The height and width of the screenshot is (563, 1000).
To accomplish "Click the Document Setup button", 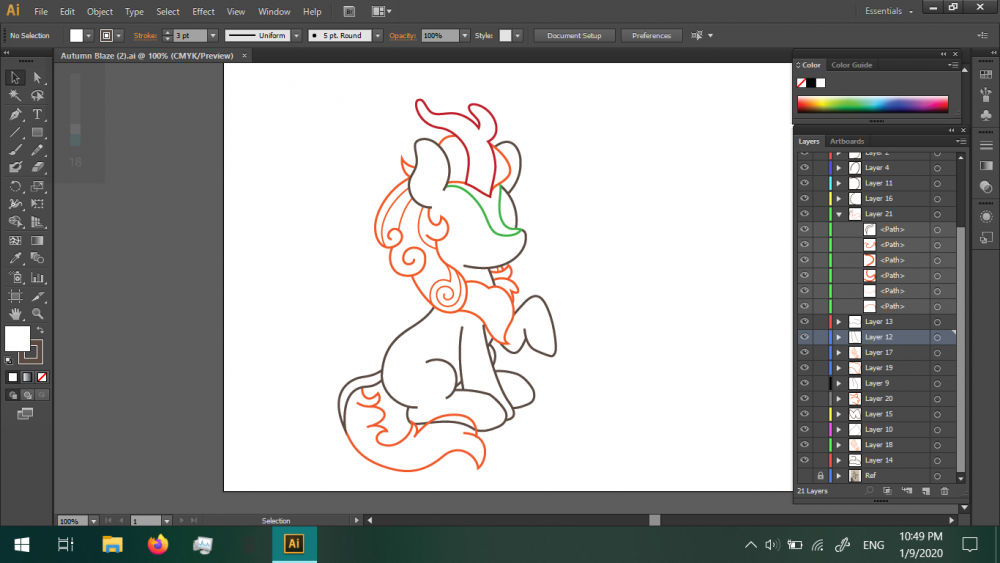I will click(x=574, y=36).
